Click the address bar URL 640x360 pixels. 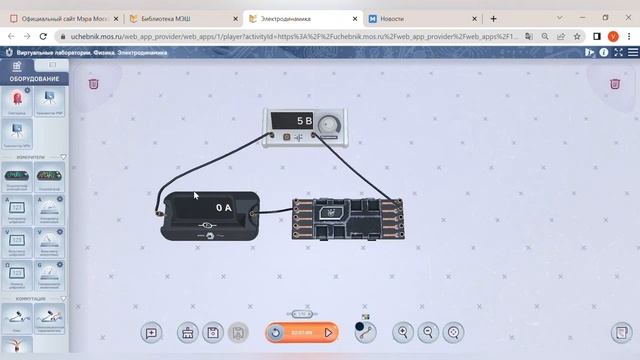click(294, 36)
